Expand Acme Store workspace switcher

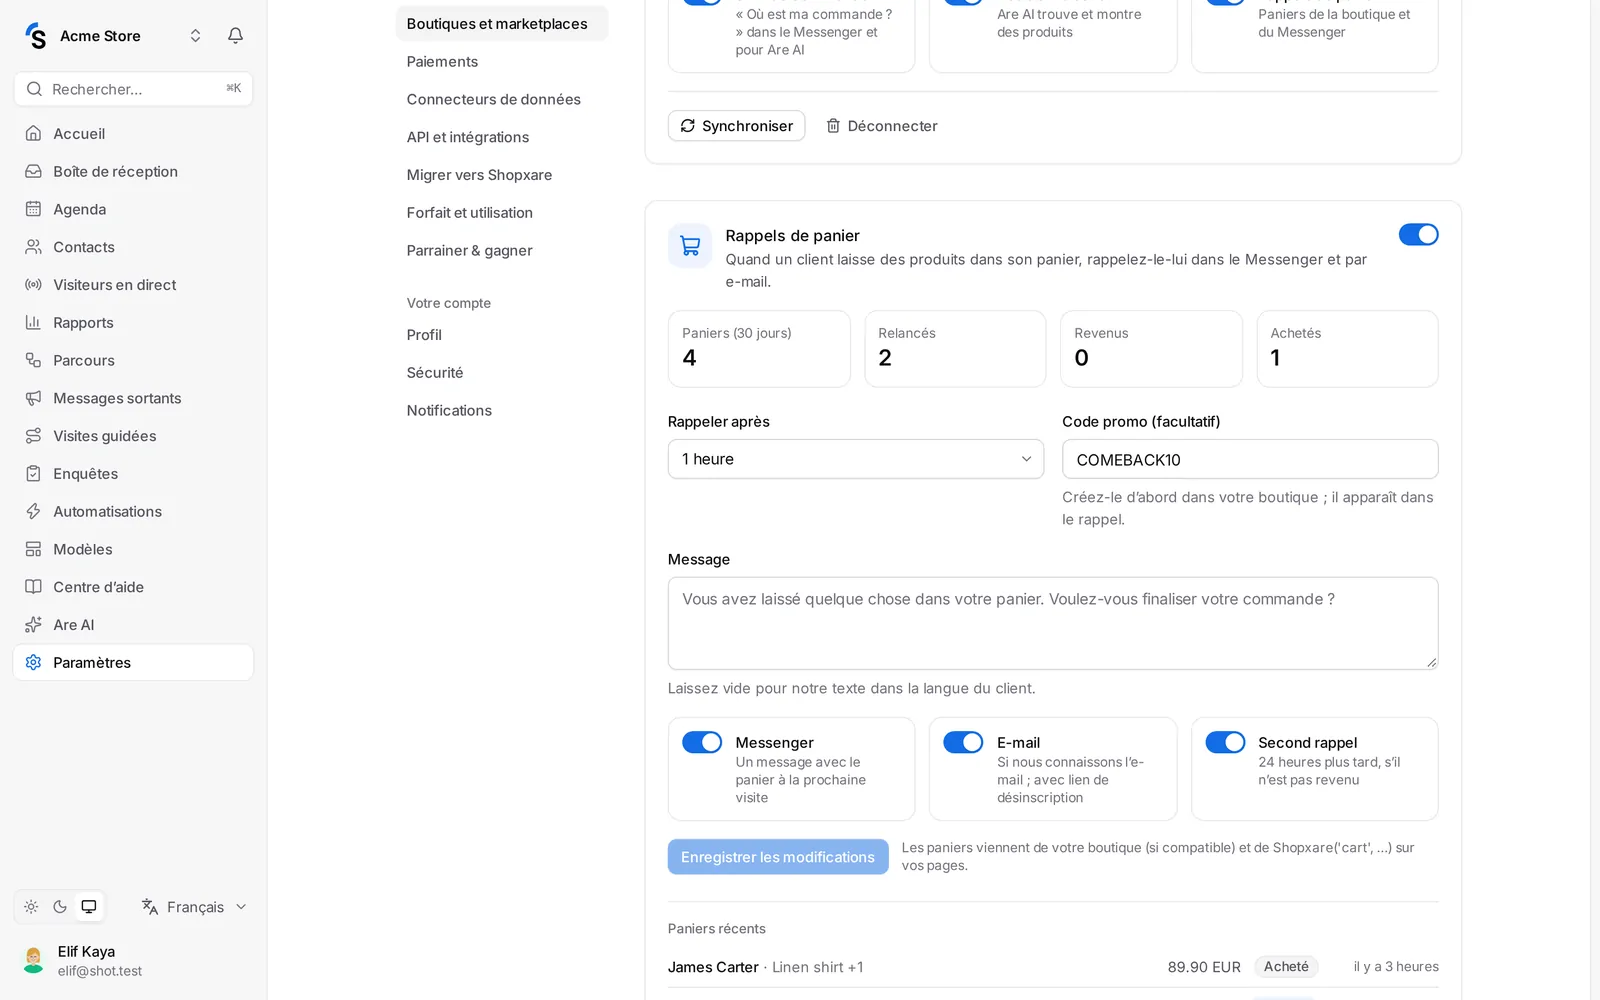[x=195, y=36]
